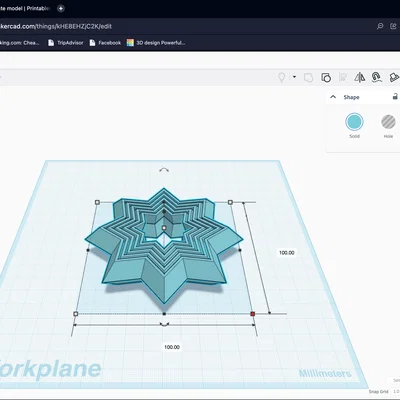Click the Group shapes icon
The height and width of the screenshot is (400, 400).
(x=308, y=78)
